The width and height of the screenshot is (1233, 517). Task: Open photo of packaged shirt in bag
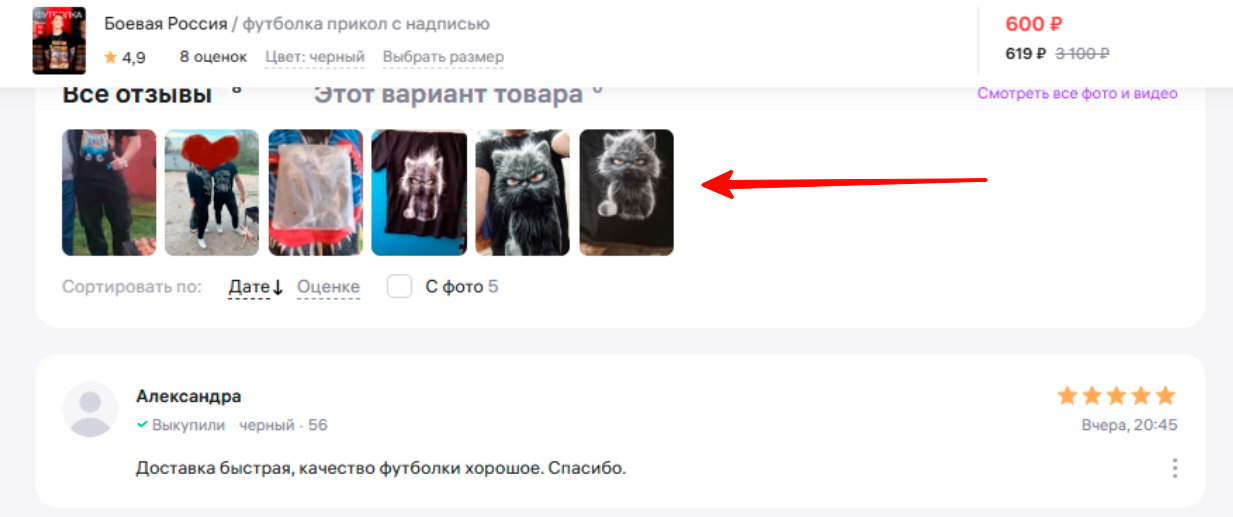(315, 193)
